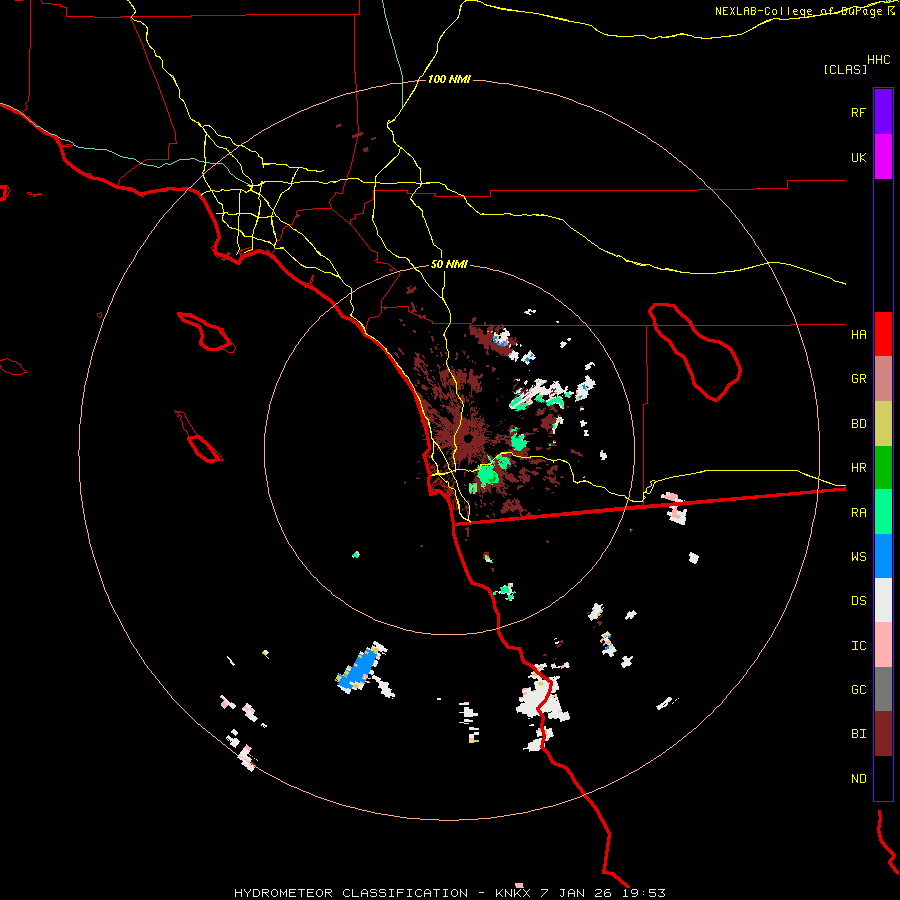This screenshot has width=900, height=900.
Task: Click the DS legend label
Action: click(x=858, y=601)
